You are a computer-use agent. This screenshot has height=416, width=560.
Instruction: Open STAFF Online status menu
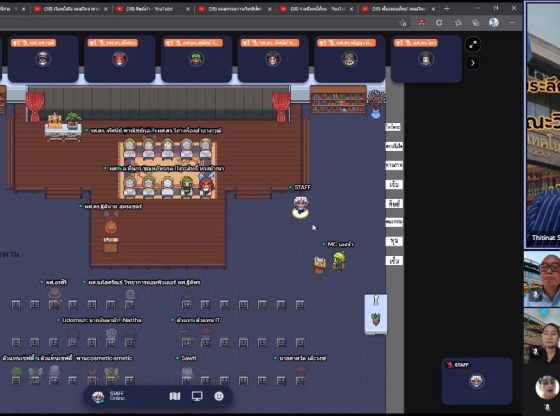pyautogui.click(x=108, y=396)
